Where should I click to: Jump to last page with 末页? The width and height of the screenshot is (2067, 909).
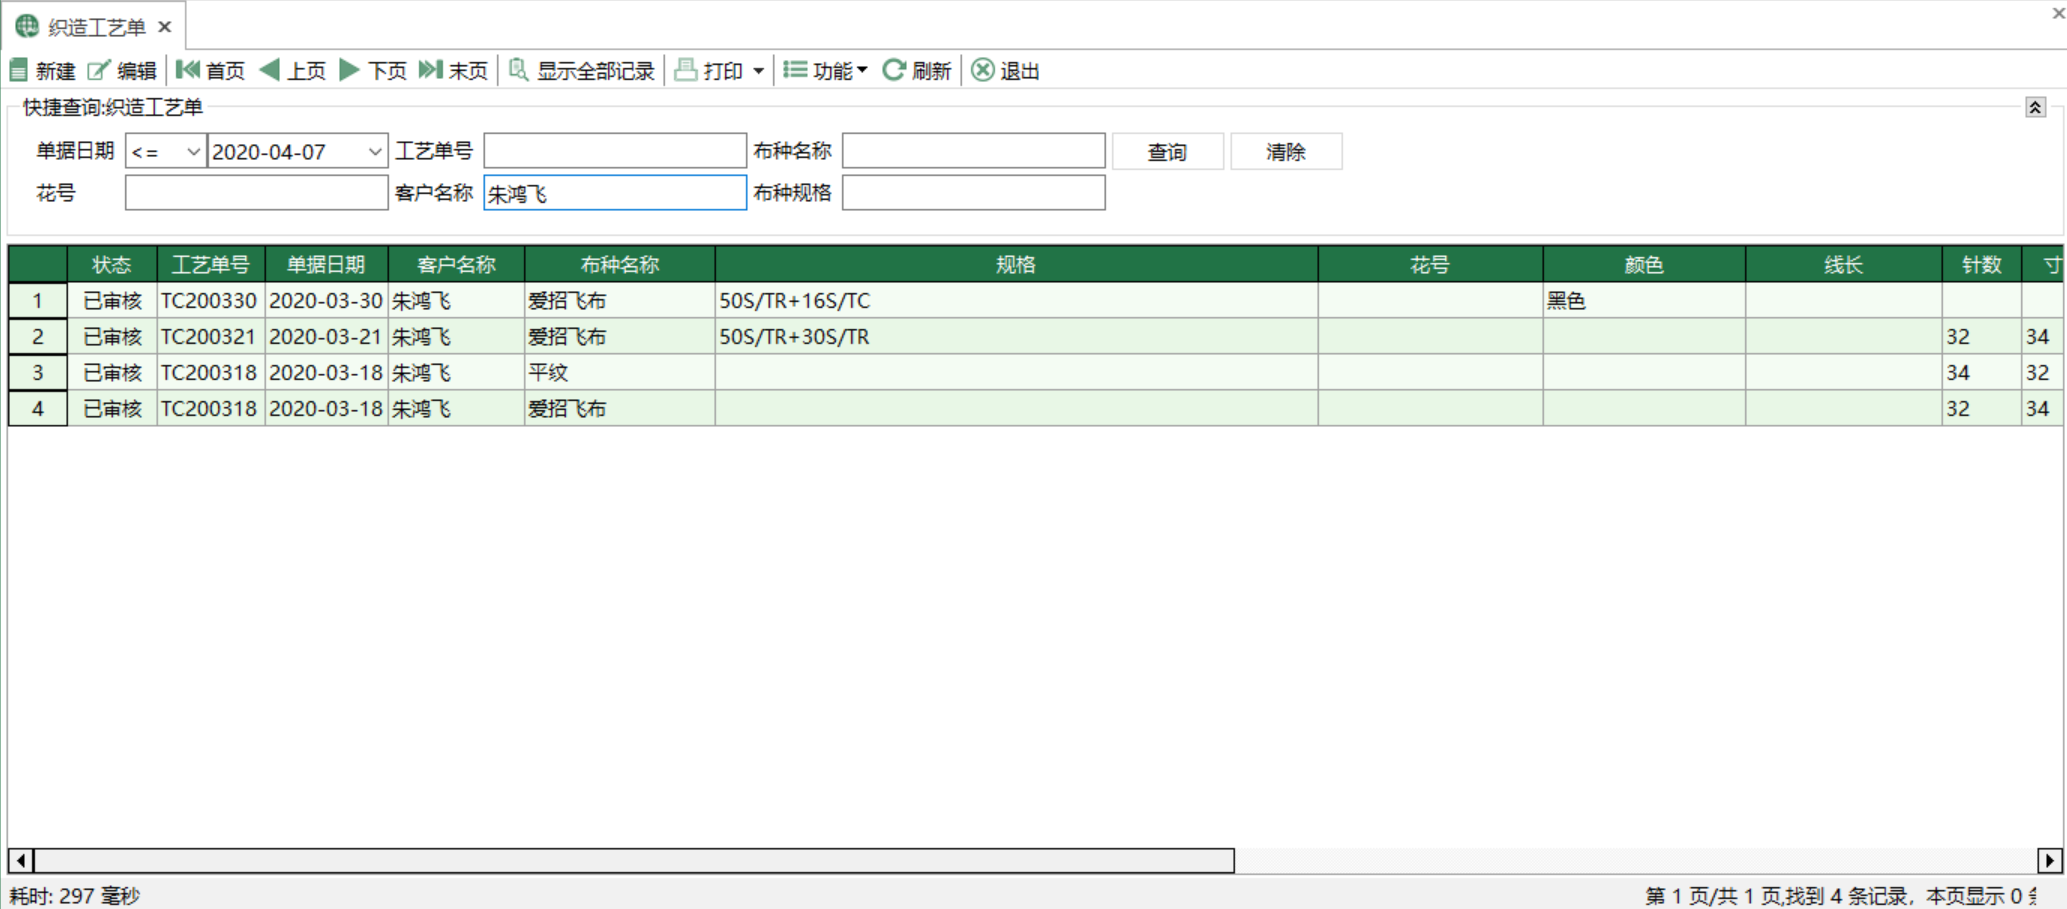[453, 70]
